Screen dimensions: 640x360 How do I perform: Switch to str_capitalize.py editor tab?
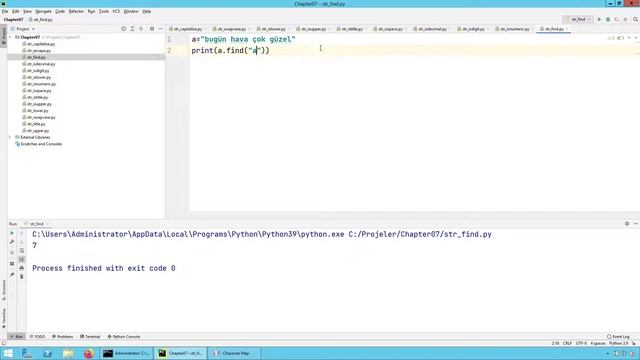click(x=188, y=29)
